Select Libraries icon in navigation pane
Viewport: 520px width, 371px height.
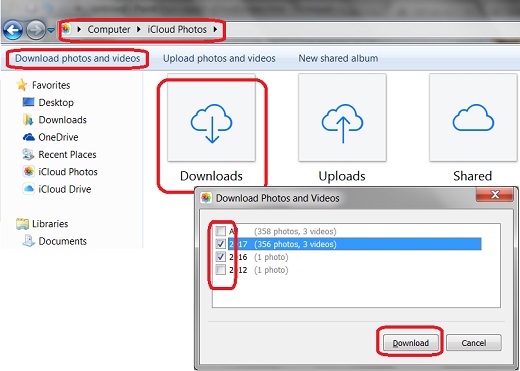coord(22,224)
